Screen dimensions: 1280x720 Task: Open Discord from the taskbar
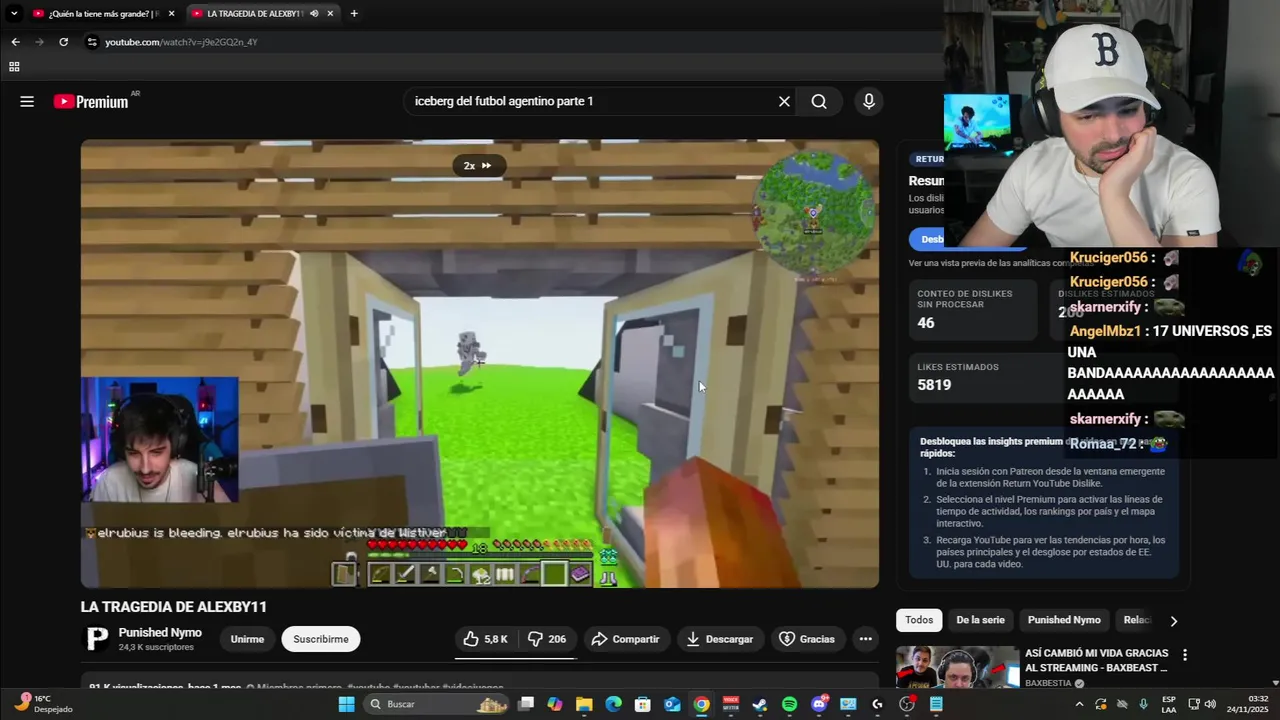(x=819, y=704)
